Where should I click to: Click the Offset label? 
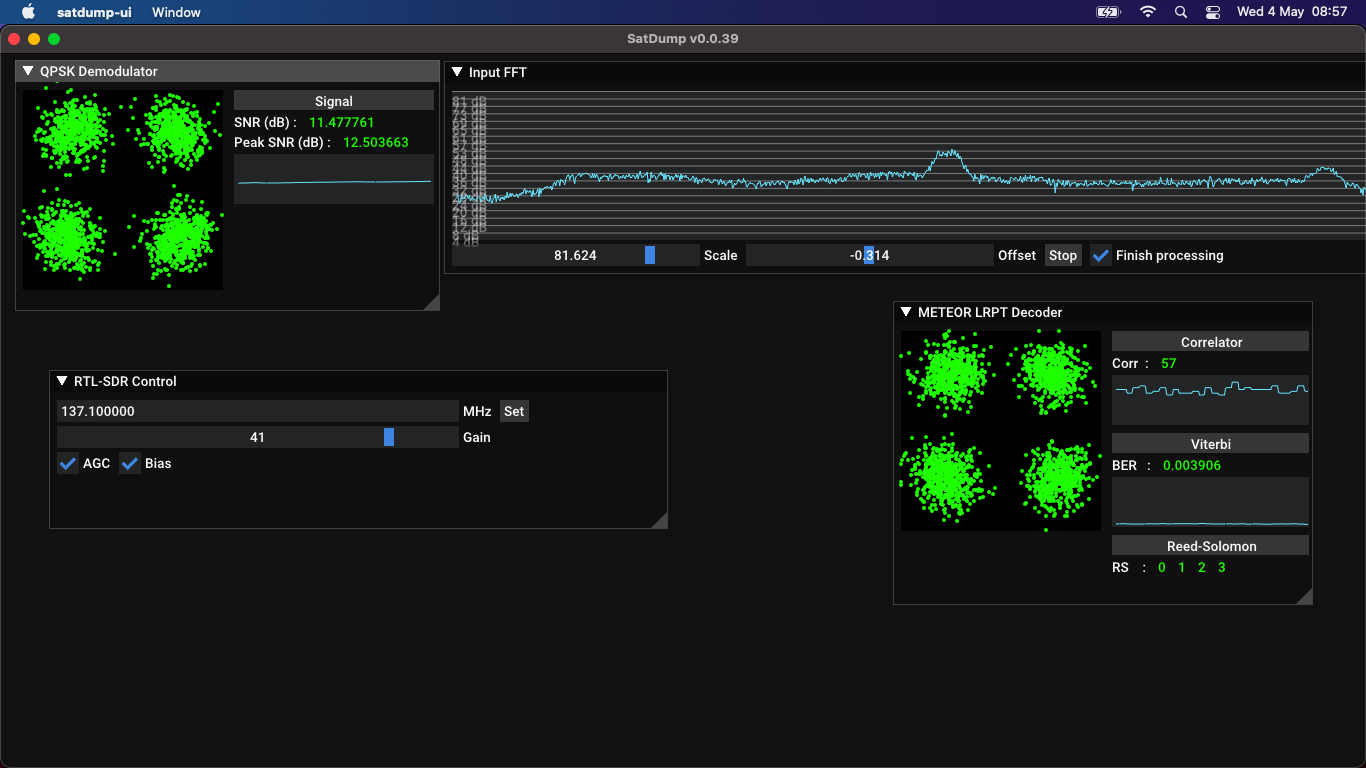click(x=1017, y=255)
